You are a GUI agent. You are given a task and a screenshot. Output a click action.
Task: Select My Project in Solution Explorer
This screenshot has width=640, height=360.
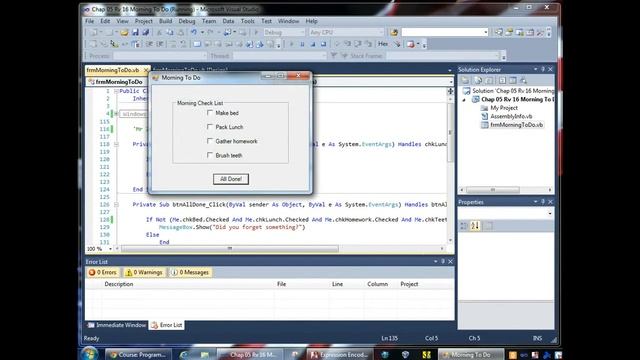(504, 108)
